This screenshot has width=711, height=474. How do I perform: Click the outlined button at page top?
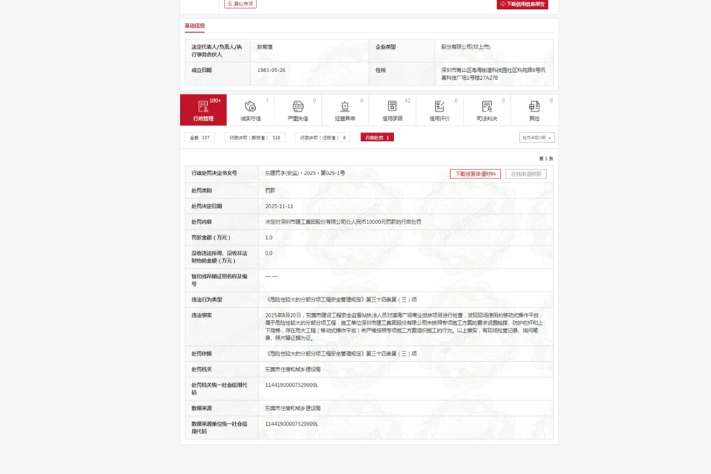[x=240, y=4]
